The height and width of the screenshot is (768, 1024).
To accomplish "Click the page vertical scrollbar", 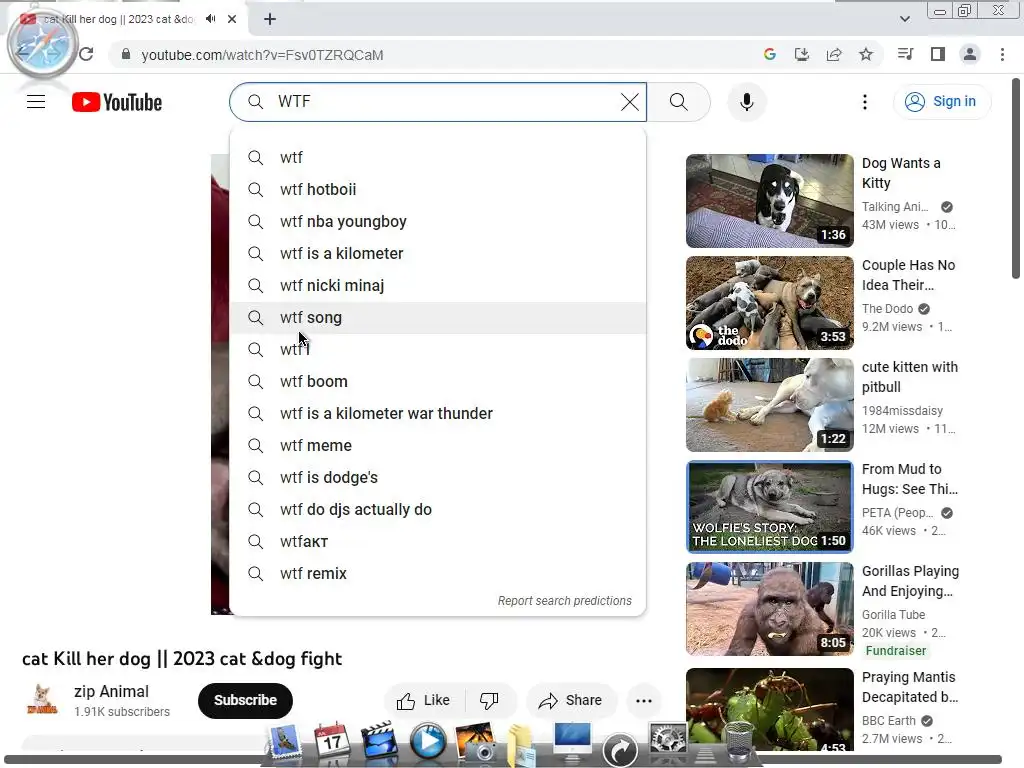I will click(1016, 178).
